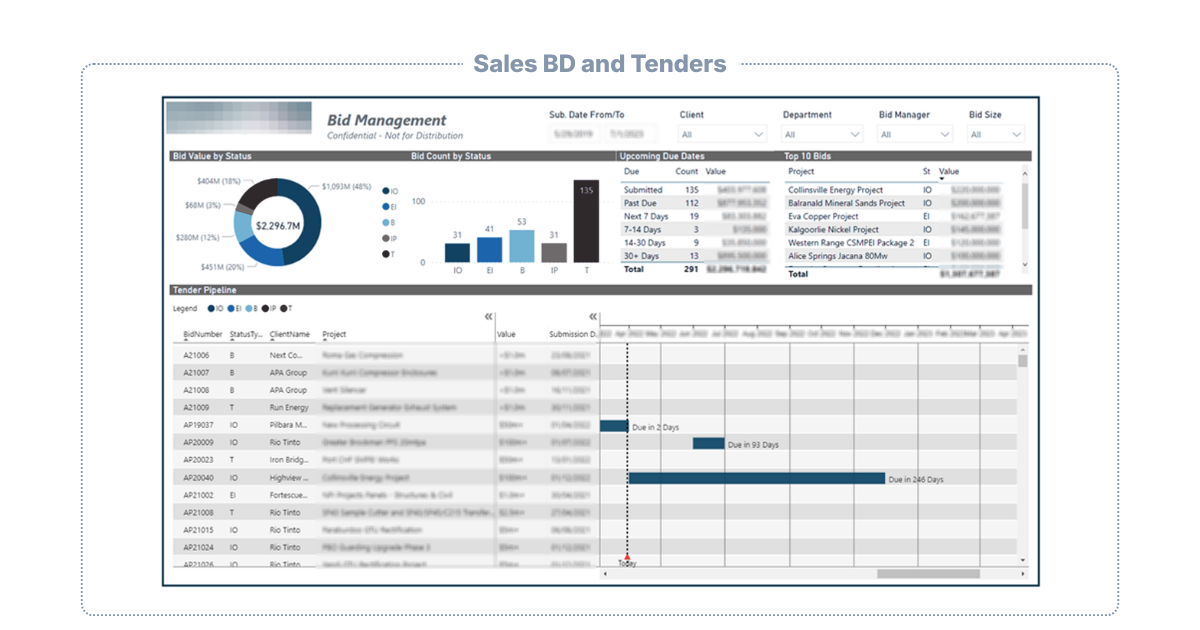This screenshot has height=630, width=1200.
Task: Select the IP legend entry beside the bar chart
Action: click(x=389, y=239)
